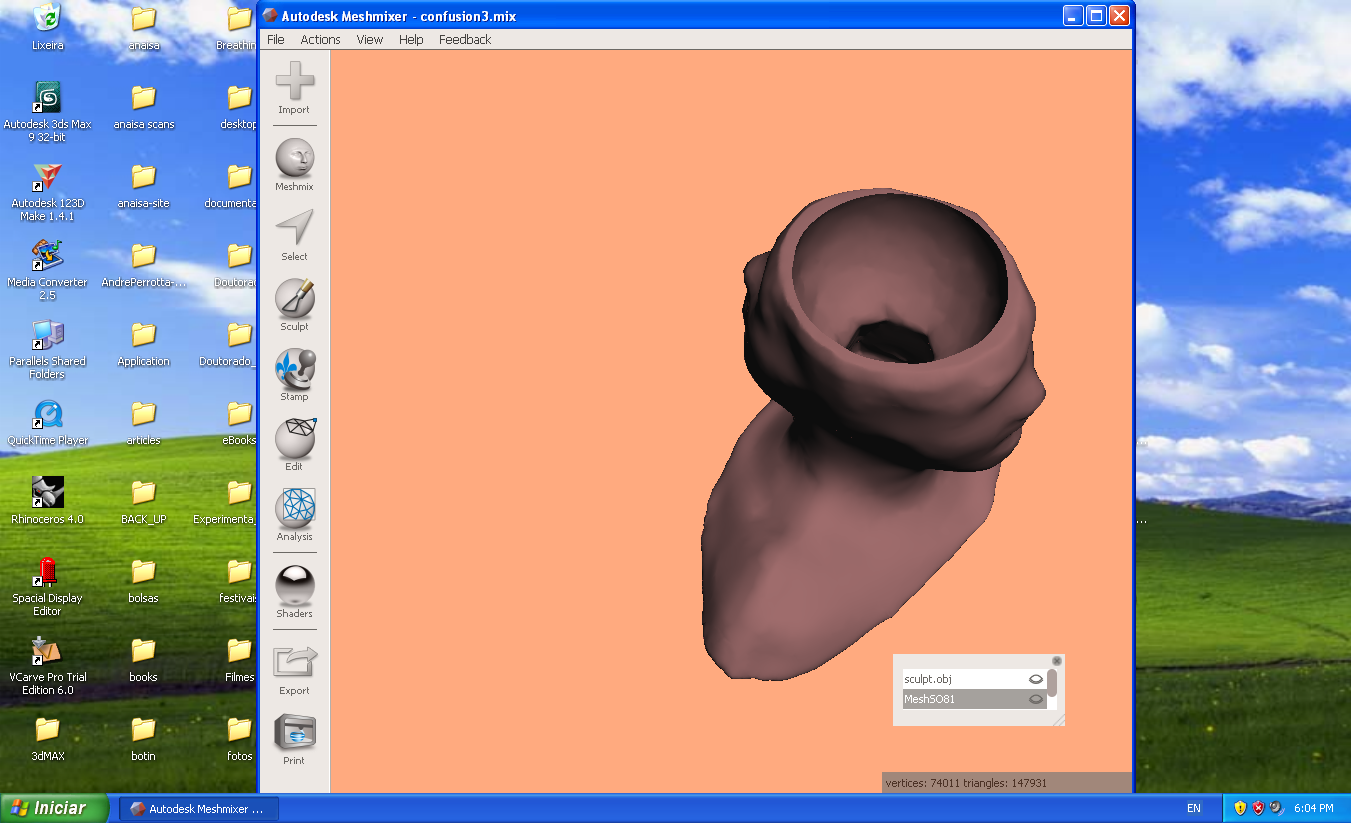Select Media Converter 2.5 desktop shortcut
Screen dimensions: 1351x823
coord(47,270)
